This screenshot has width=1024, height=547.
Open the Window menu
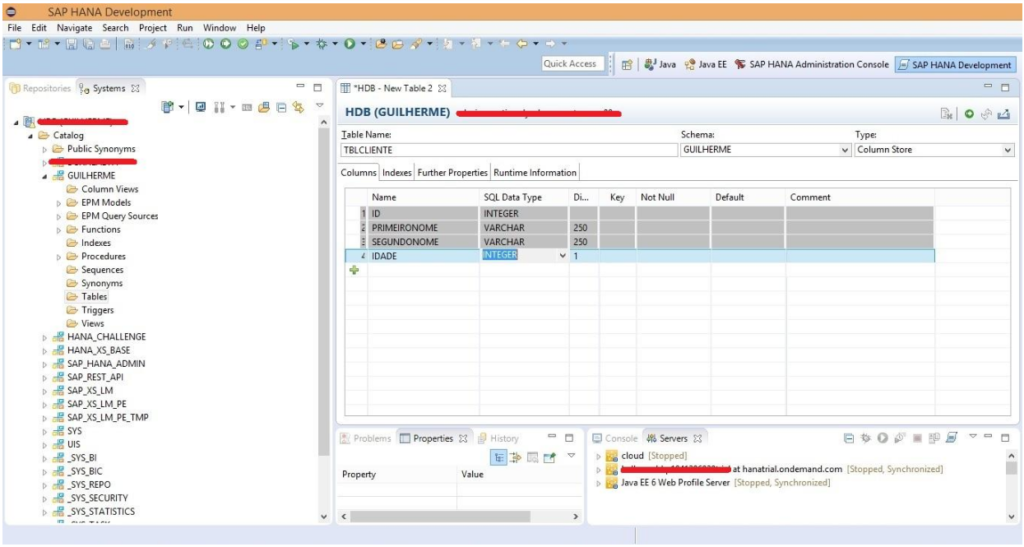click(219, 28)
